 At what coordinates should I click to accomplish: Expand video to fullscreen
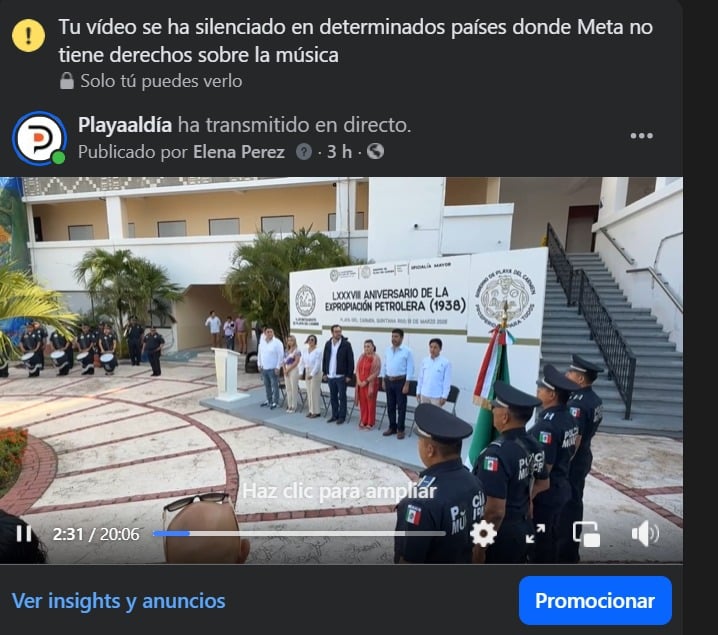pyautogui.click(x=535, y=534)
